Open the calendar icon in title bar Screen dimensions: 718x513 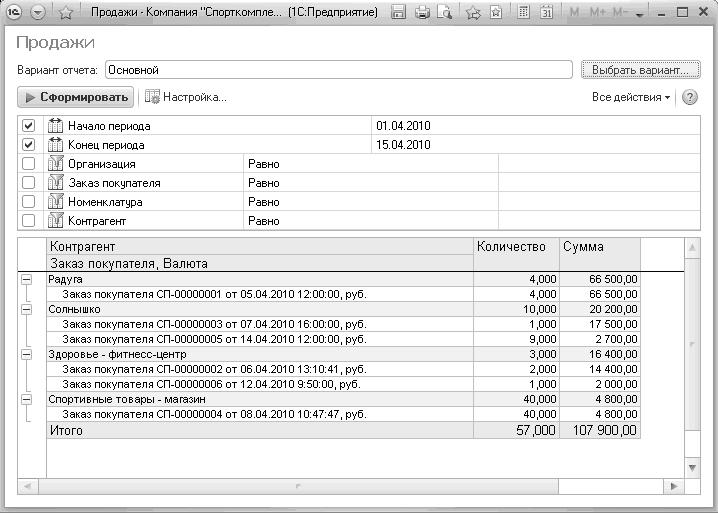tap(546, 12)
